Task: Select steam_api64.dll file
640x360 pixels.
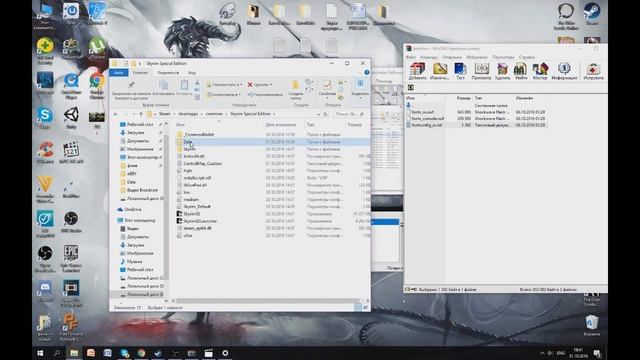Action: pyautogui.click(x=197, y=228)
